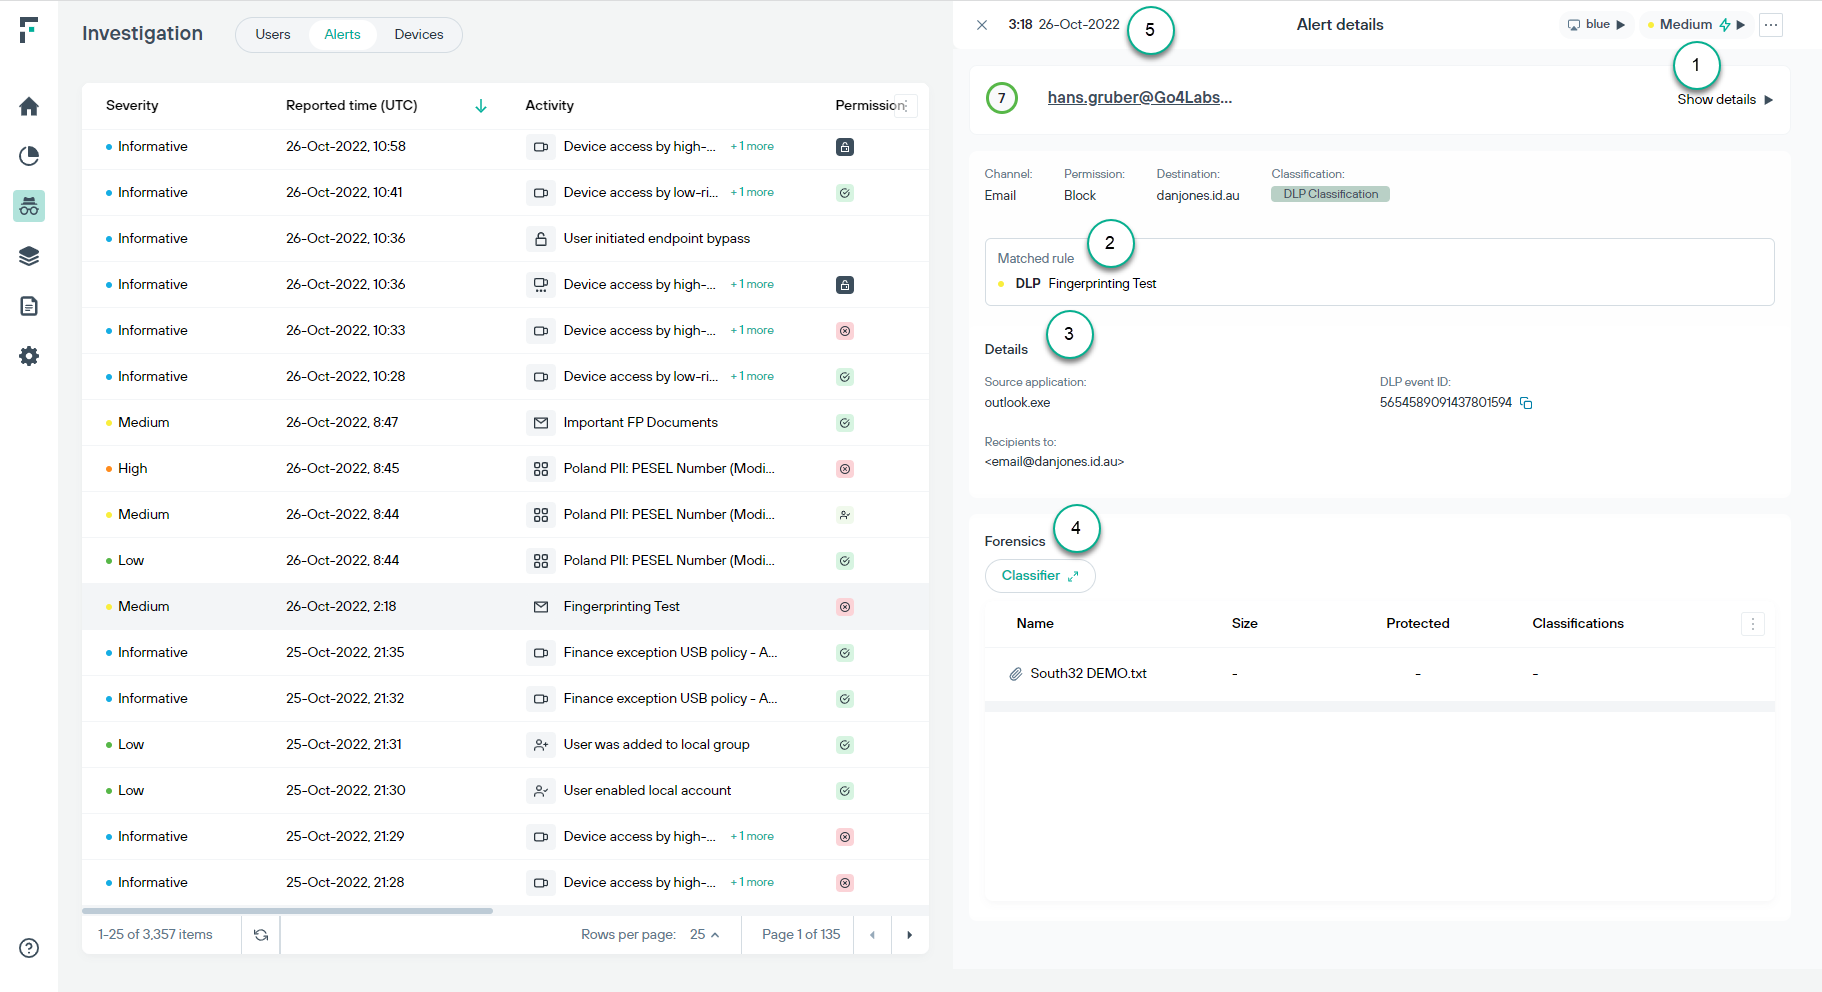Screen dimensions: 1822x992
Task: Click the attachment icon beside South32 DEMO.txt
Action: click(1015, 674)
